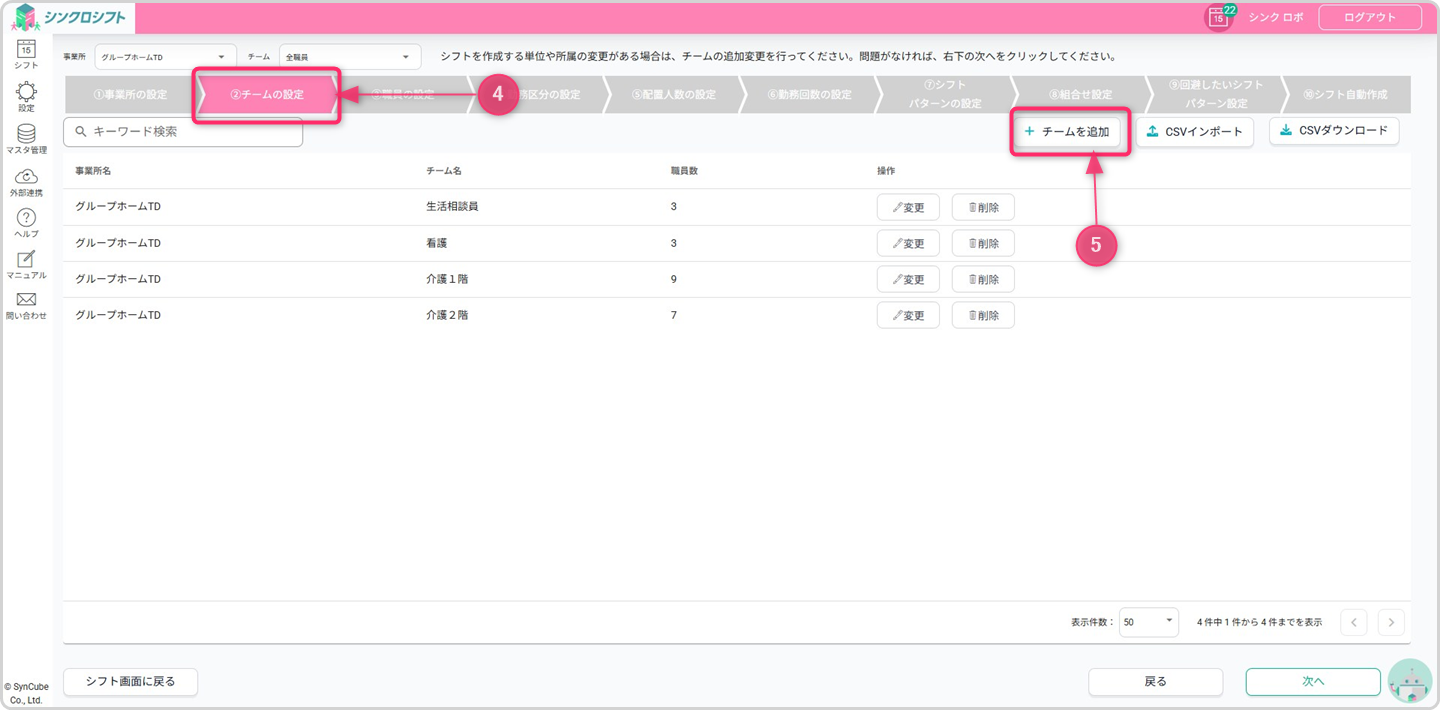Switch to step ⑤配置人数の設定 tab
Image resolution: width=1440 pixels, height=710 pixels.
point(673,95)
